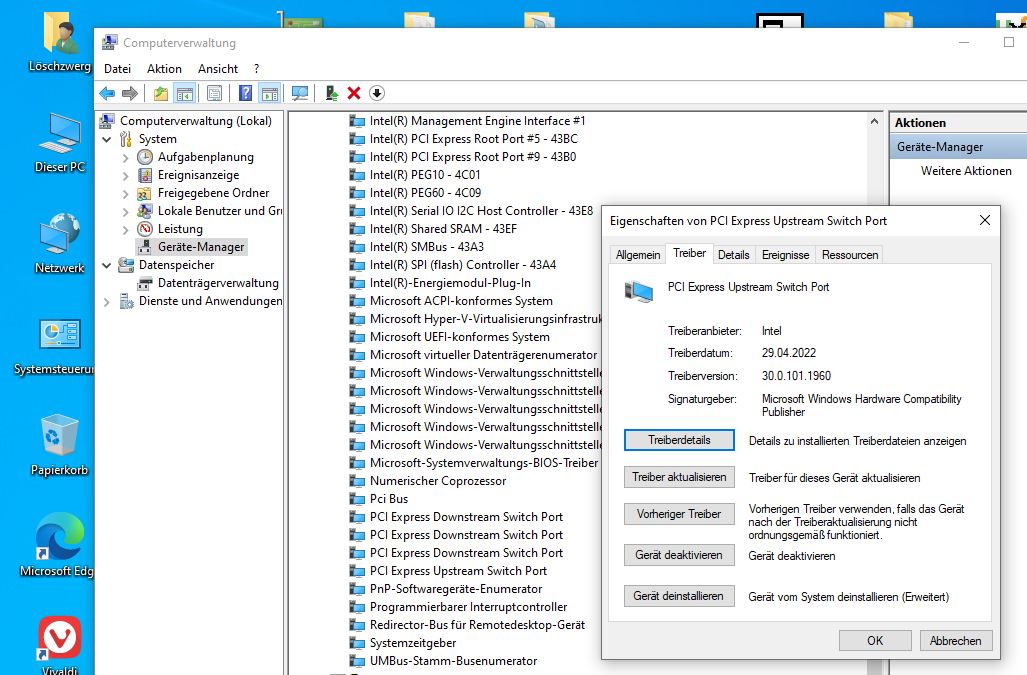Click the Datenträgerverwaltung drive icon
The width and height of the screenshot is (1027, 675).
[x=145, y=283]
